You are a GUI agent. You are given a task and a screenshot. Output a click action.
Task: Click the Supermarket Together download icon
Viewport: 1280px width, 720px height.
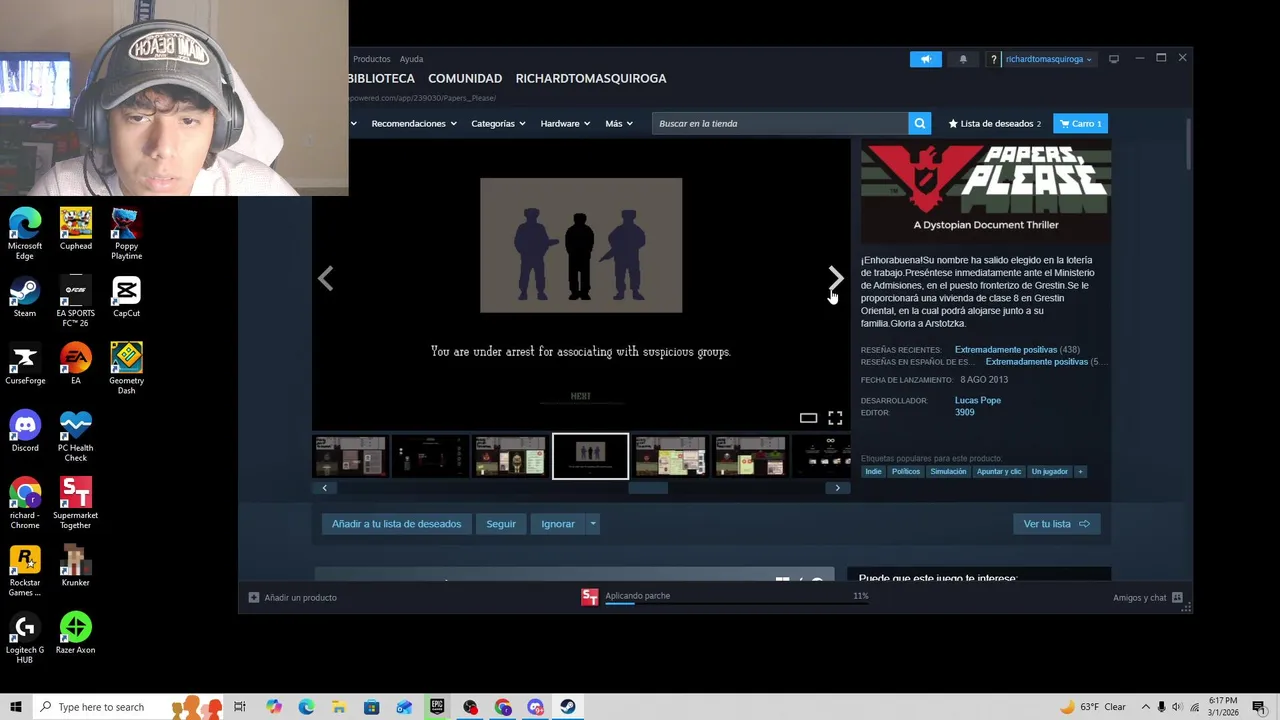click(590, 597)
